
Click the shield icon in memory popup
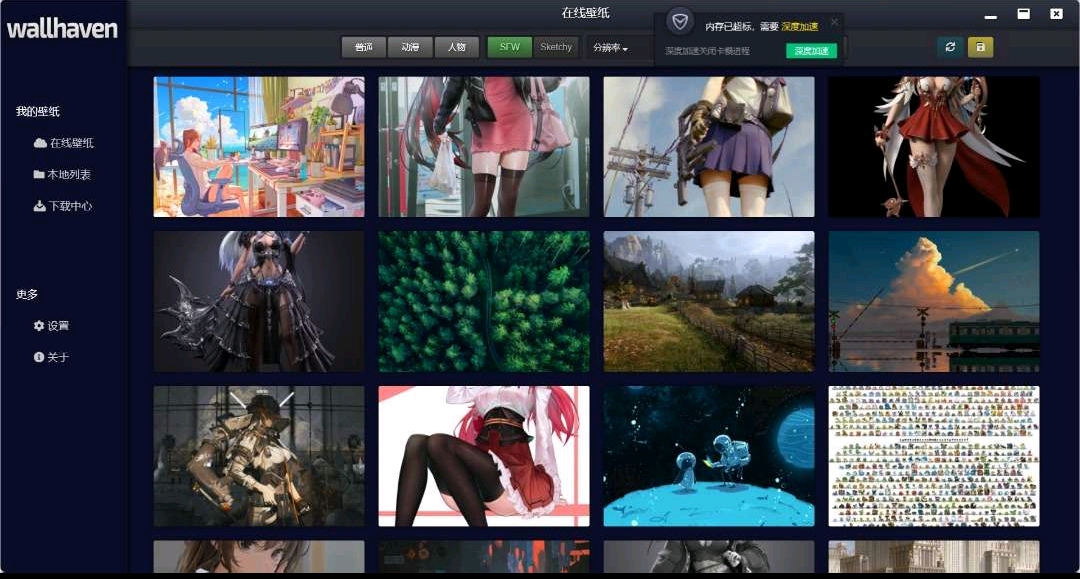coord(680,22)
